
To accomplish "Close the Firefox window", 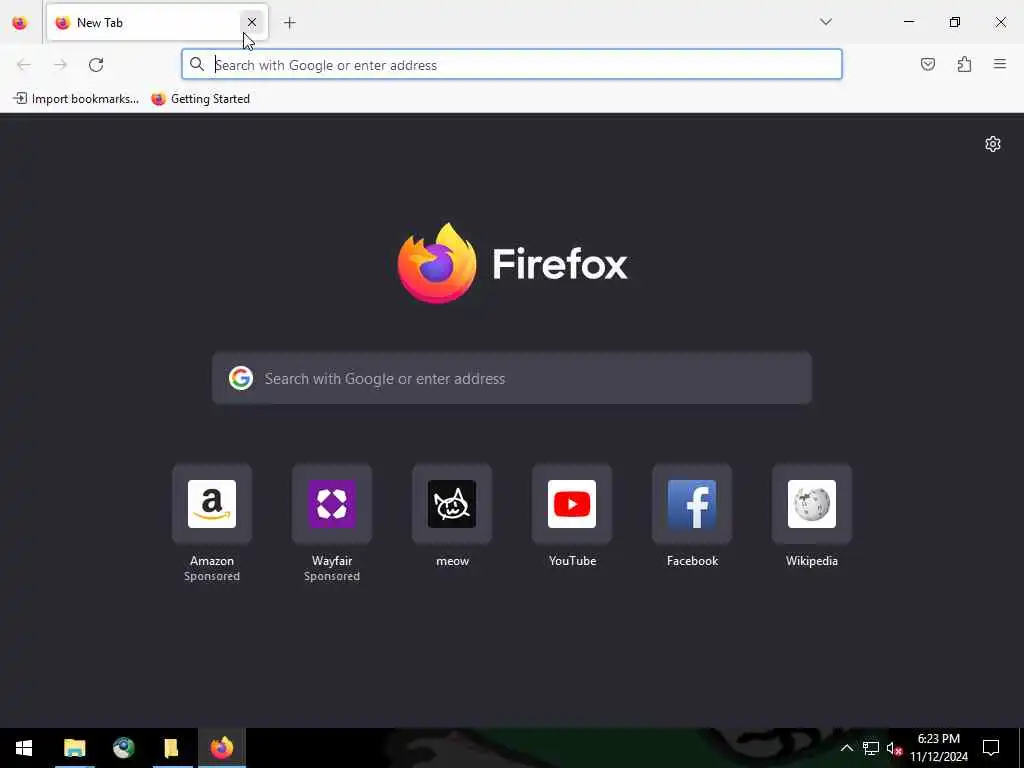I will tap(1000, 22).
